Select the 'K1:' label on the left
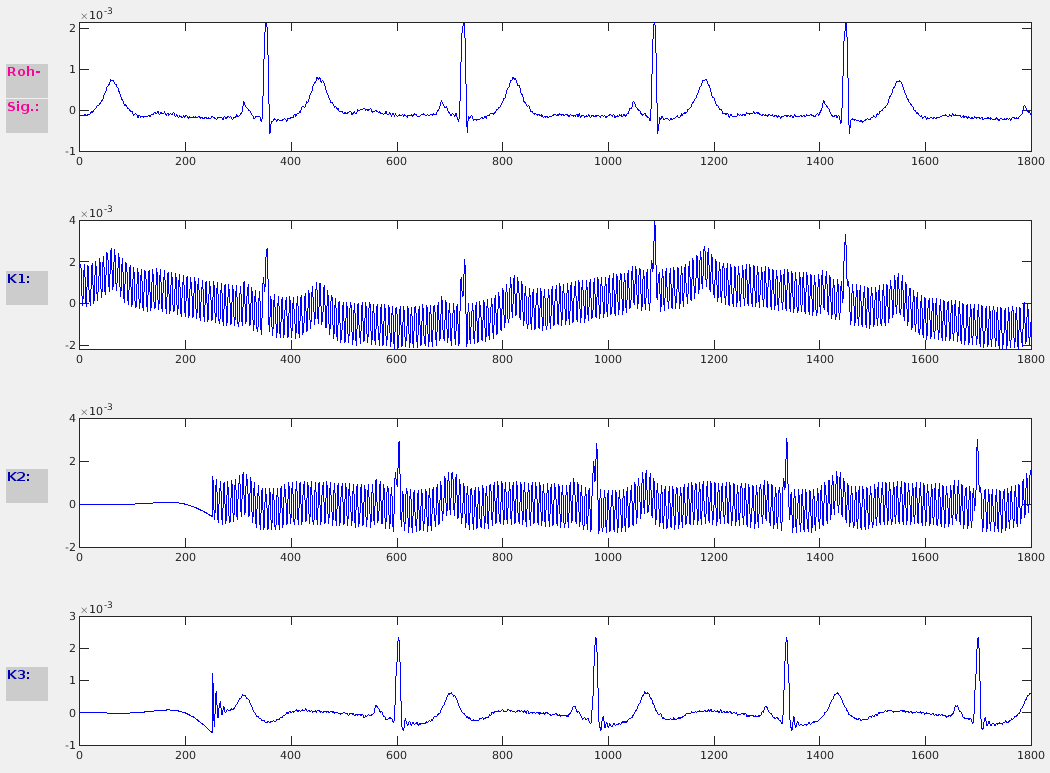The image size is (1050, 773). click(26, 280)
